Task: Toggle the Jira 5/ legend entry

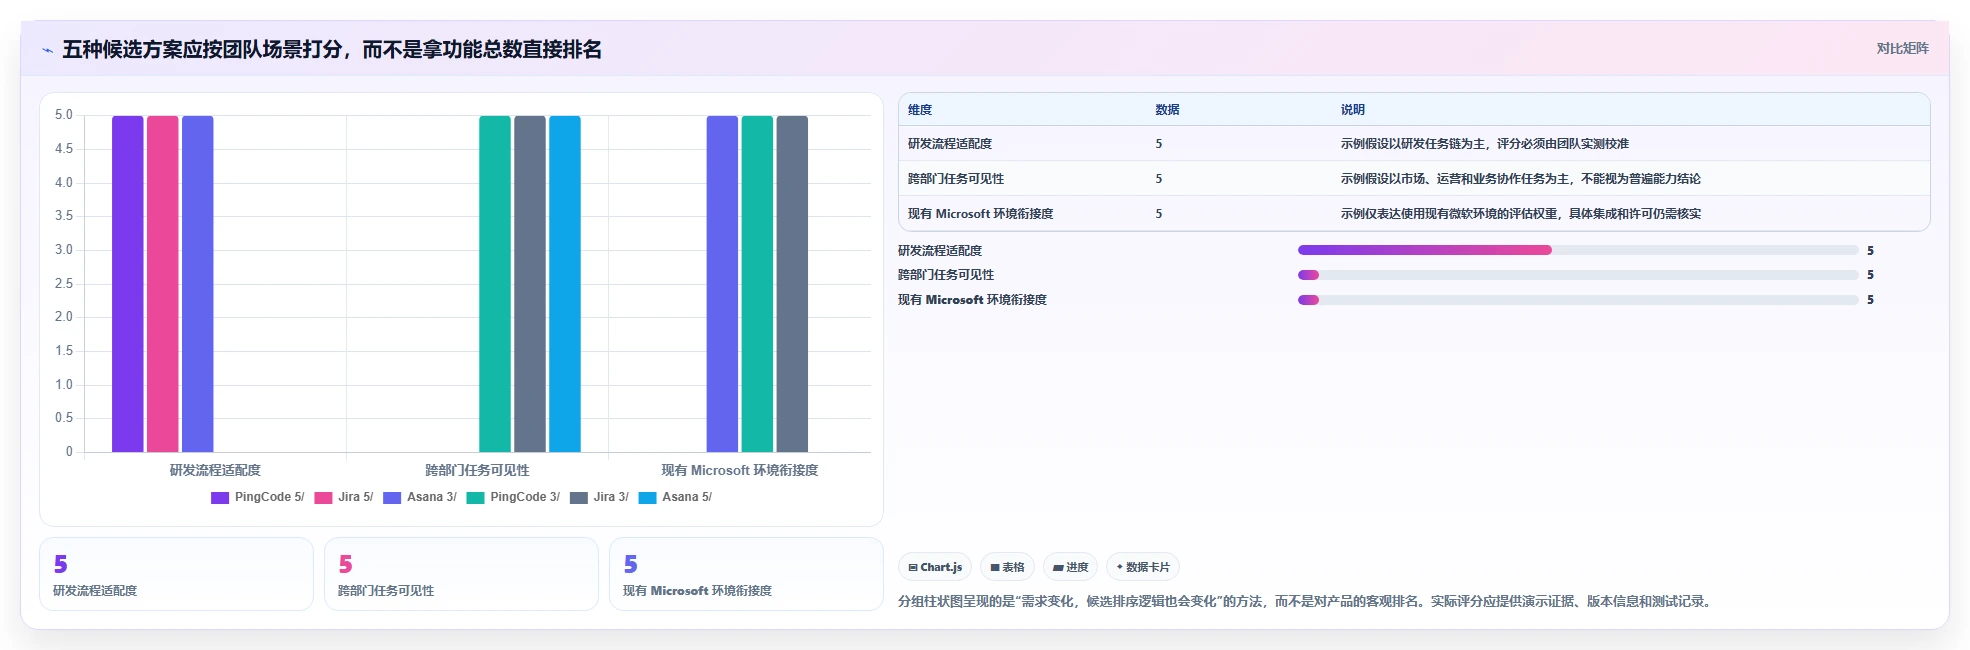Action: (x=344, y=497)
